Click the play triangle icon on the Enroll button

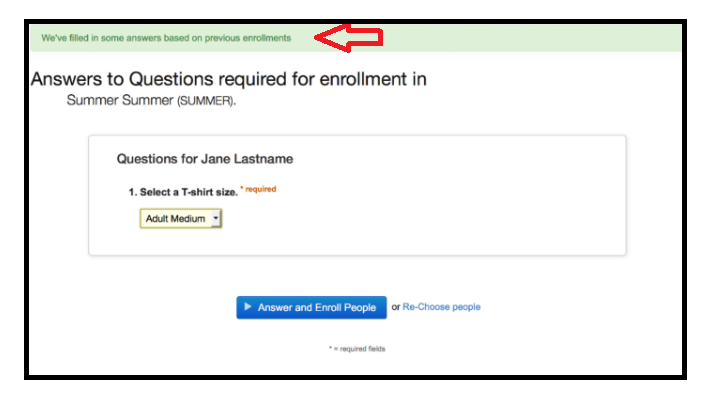(x=248, y=306)
